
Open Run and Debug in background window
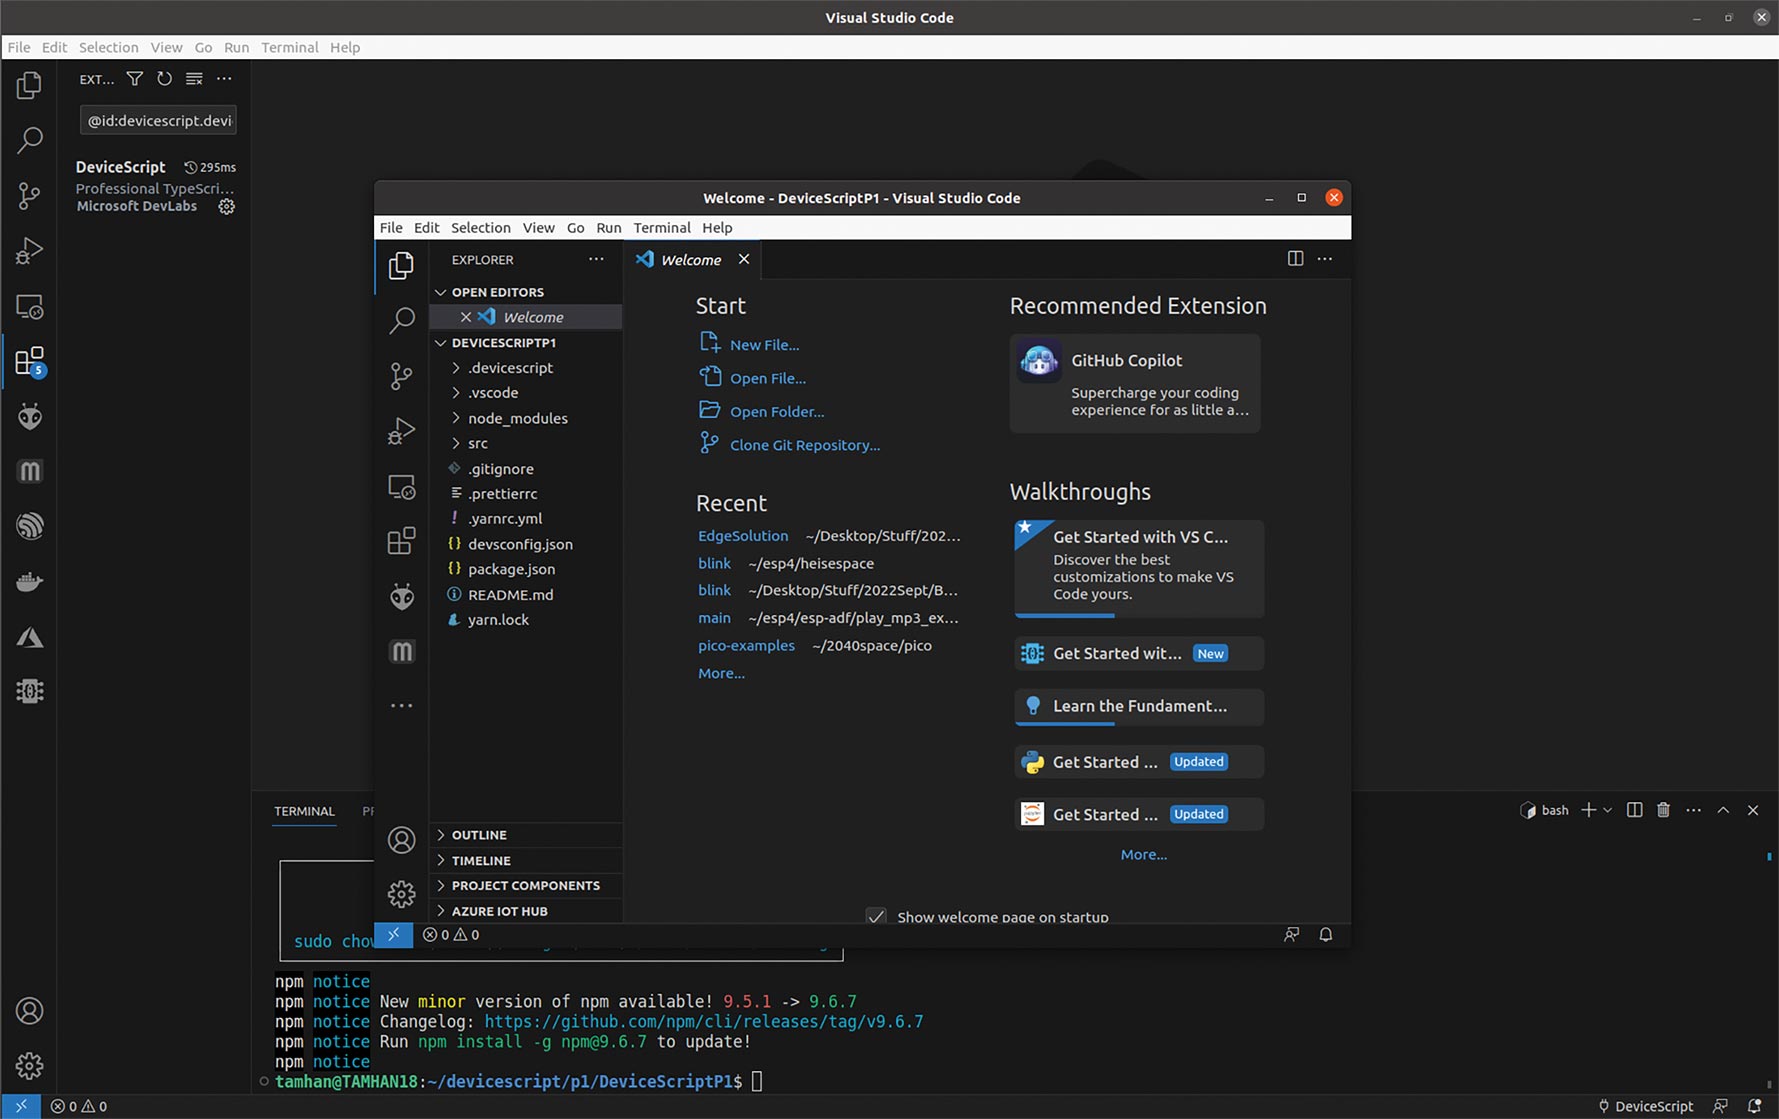click(29, 250)
